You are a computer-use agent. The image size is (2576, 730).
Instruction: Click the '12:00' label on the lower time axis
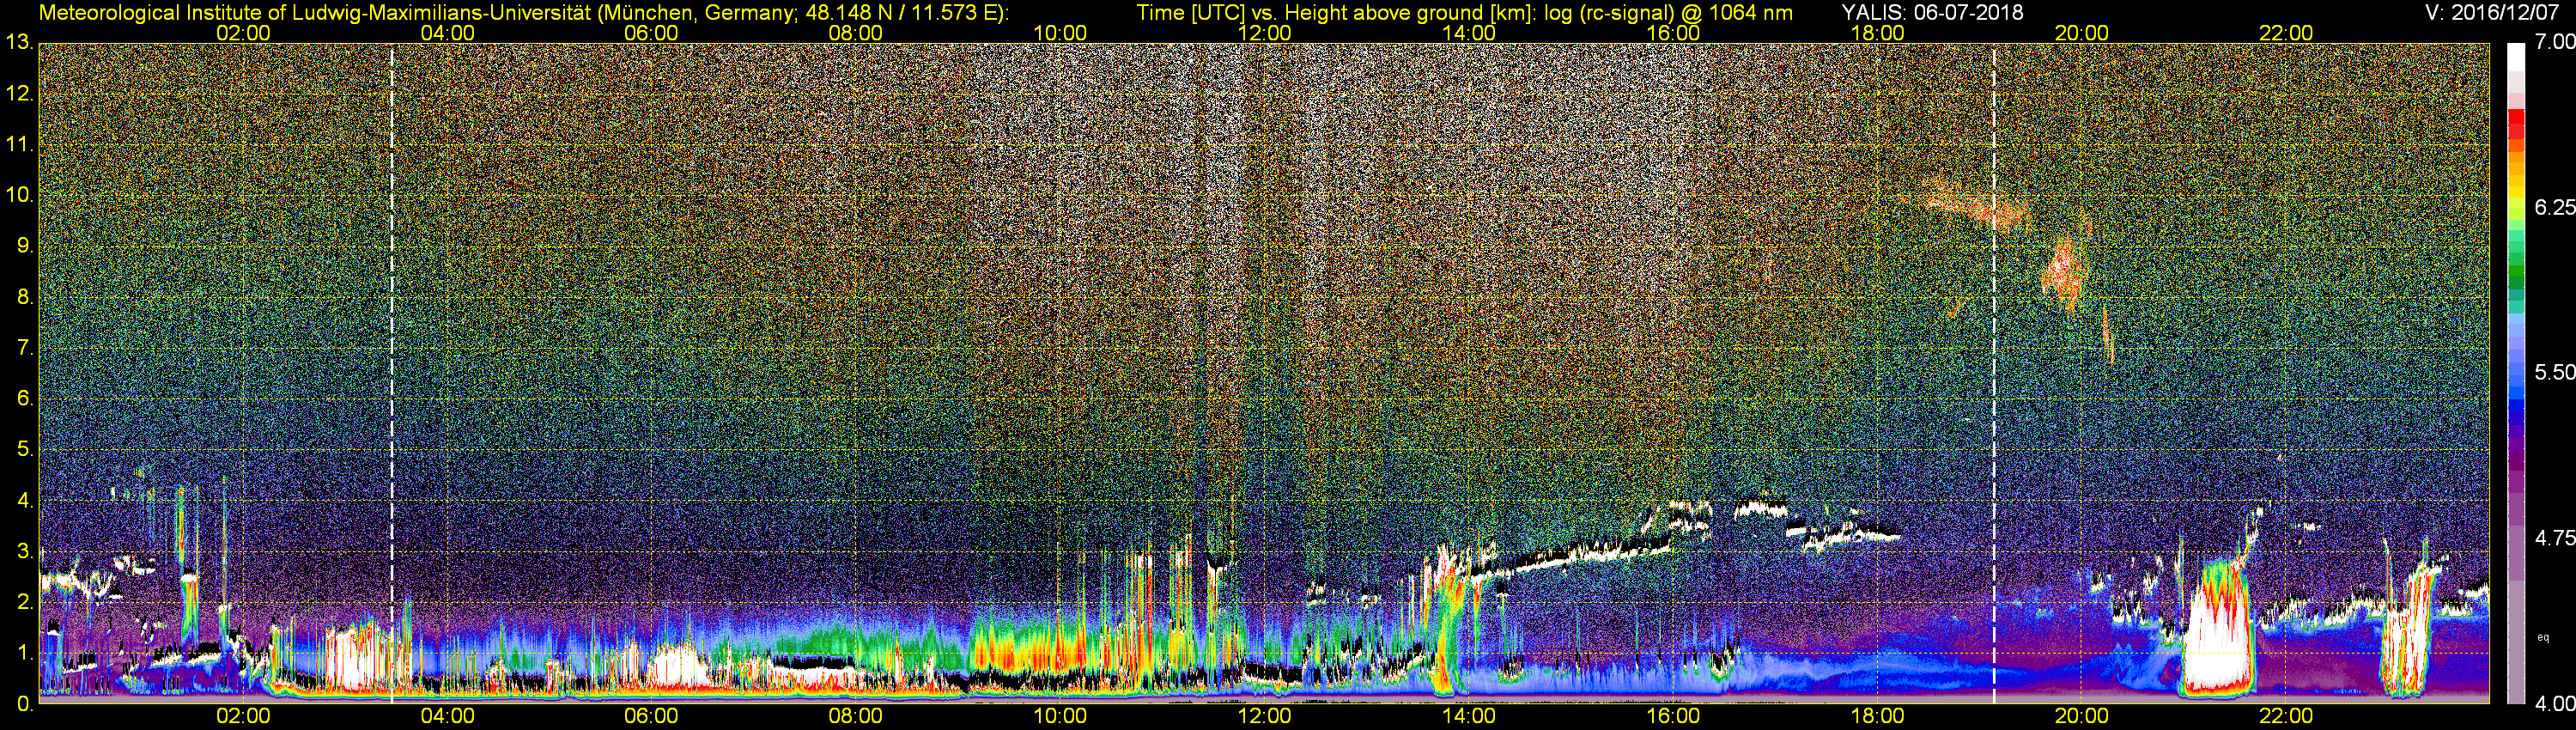coord(1265,716)
